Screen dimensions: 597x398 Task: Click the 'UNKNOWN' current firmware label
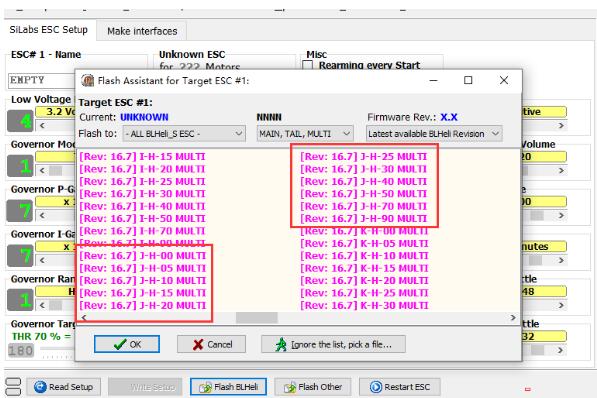tap(144, 117)
